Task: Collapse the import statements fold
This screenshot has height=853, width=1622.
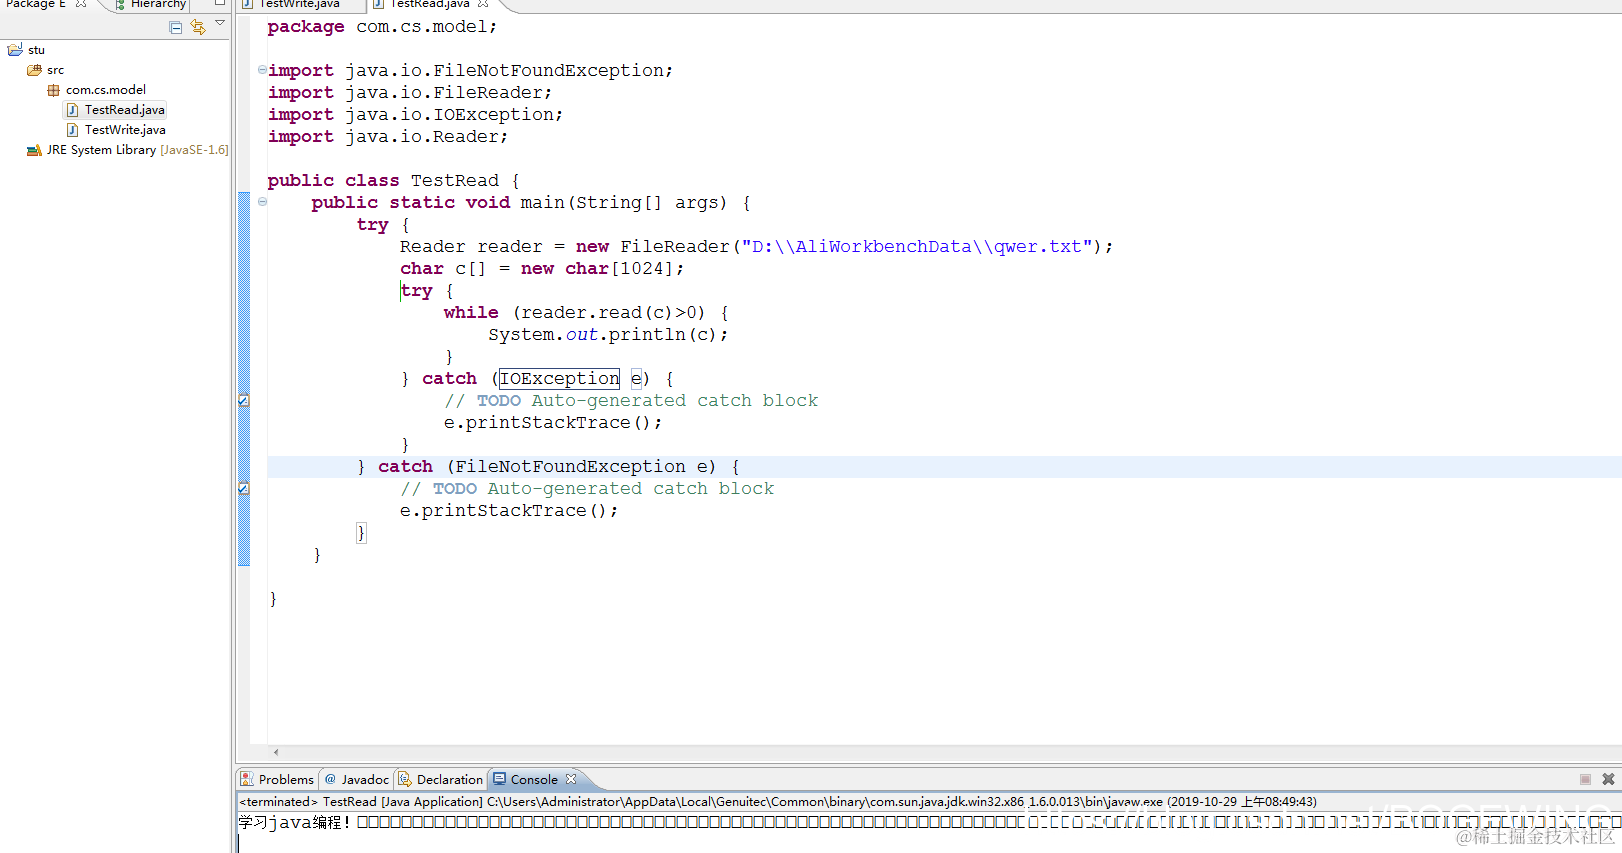Action: 262,70
